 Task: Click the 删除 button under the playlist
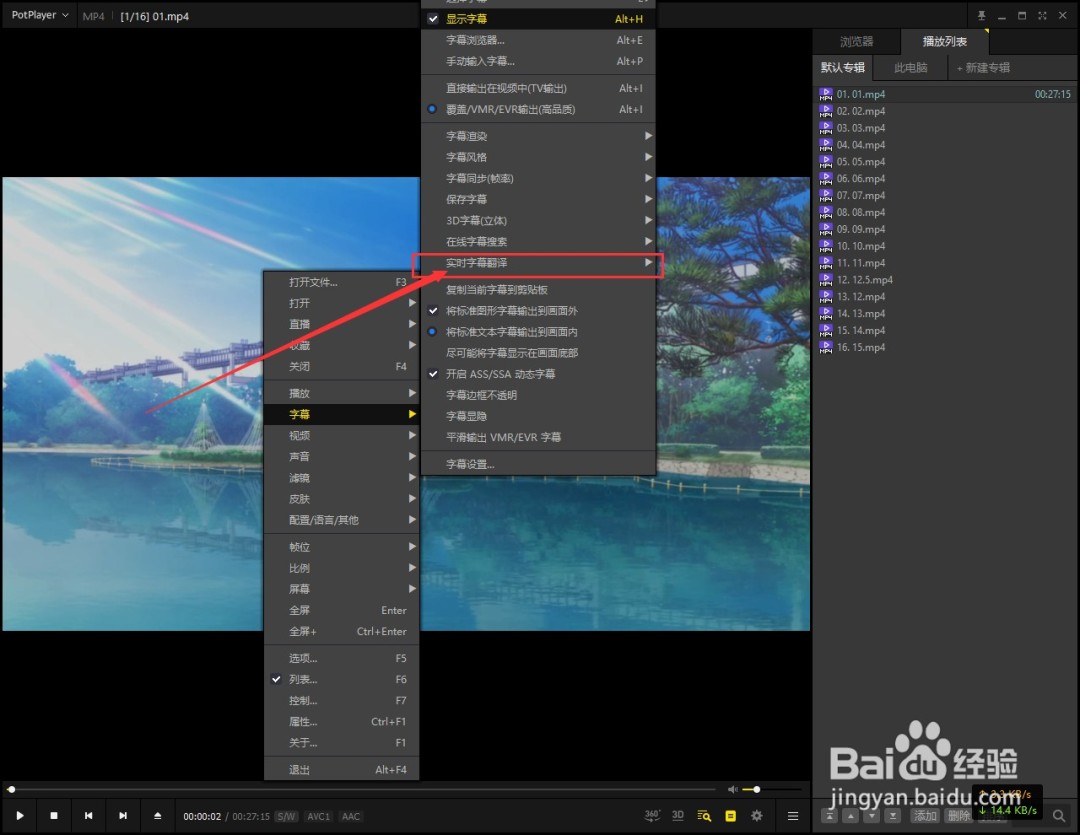coord(958,816)
